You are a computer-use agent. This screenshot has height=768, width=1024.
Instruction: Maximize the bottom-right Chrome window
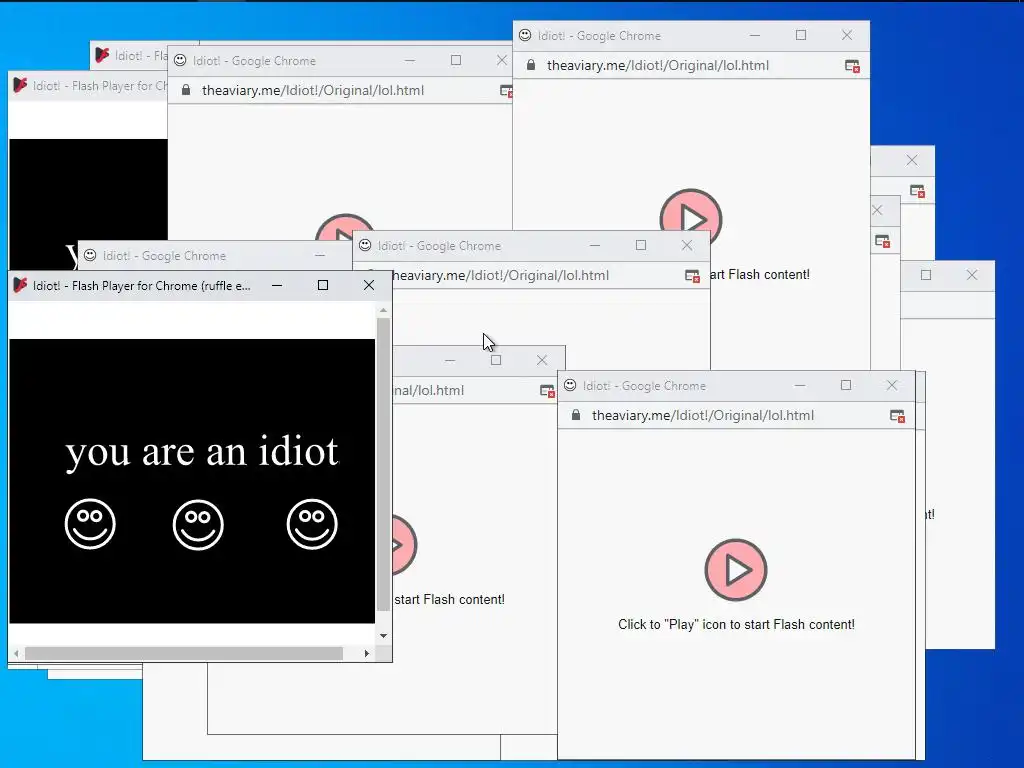tap(846, 385)
